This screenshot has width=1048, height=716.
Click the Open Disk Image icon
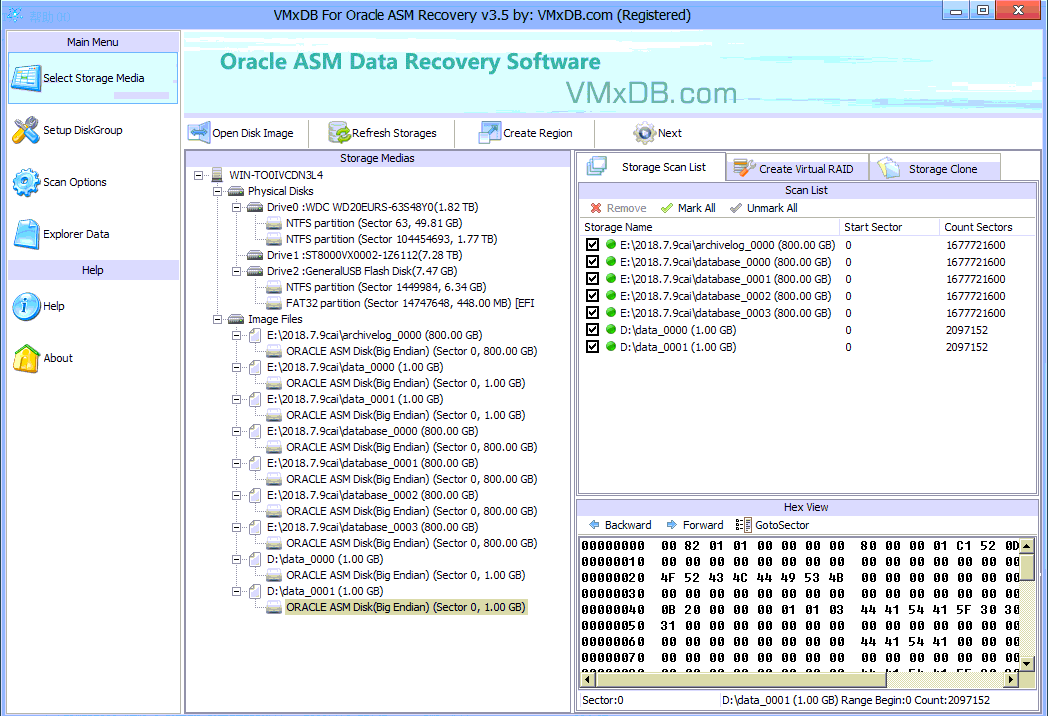click(199, 132)
